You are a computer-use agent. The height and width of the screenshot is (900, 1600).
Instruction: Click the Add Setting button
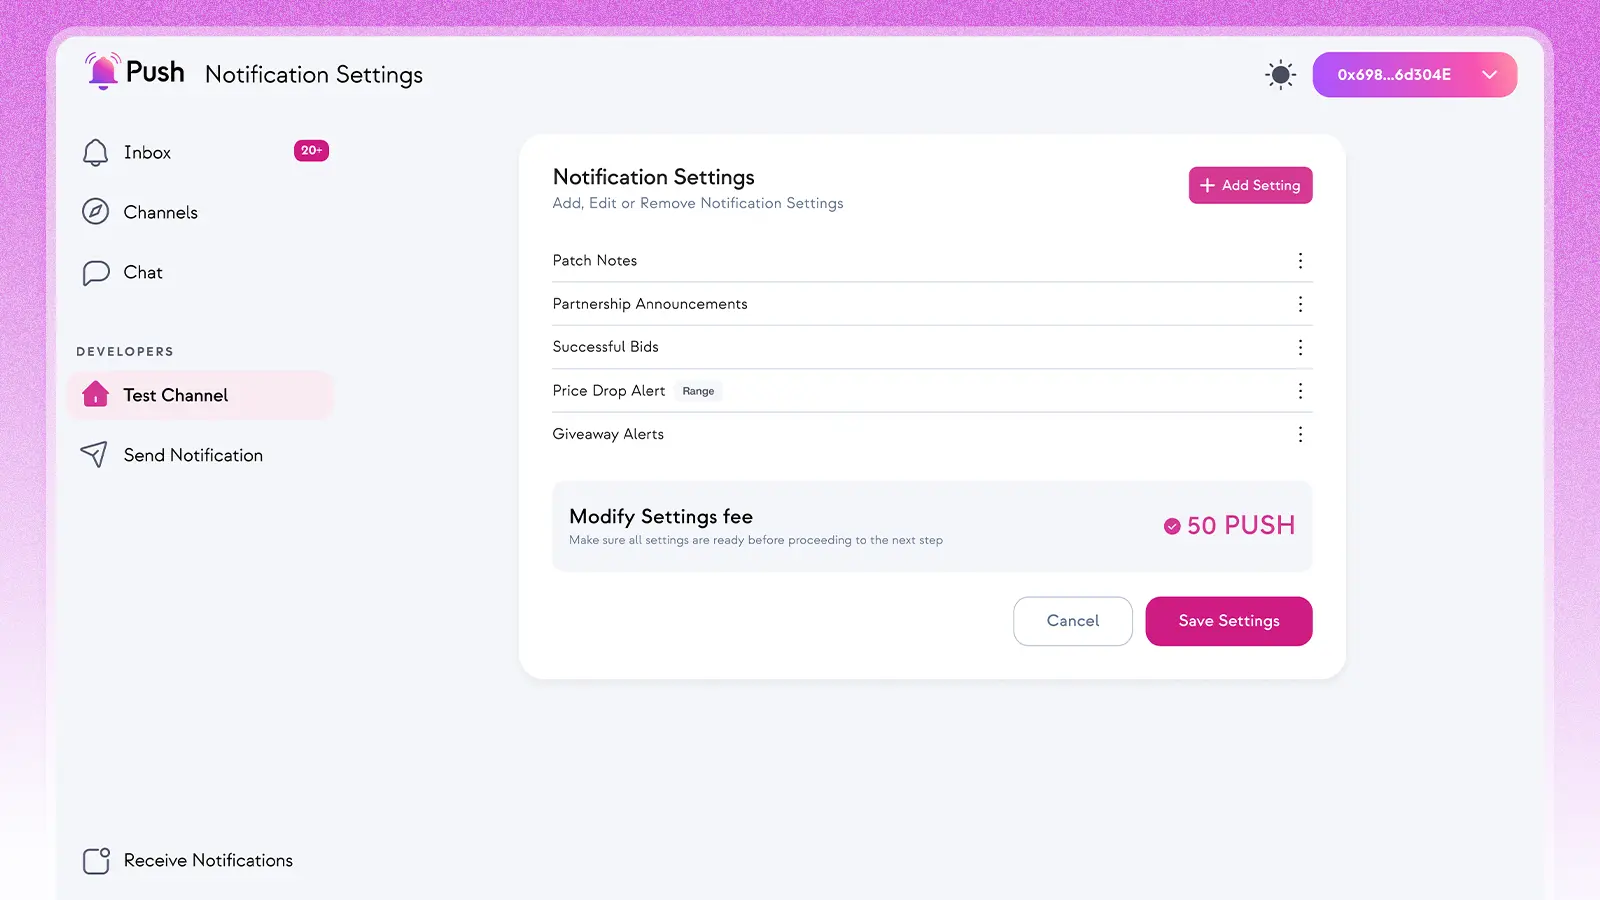(x=1250, y=185)
